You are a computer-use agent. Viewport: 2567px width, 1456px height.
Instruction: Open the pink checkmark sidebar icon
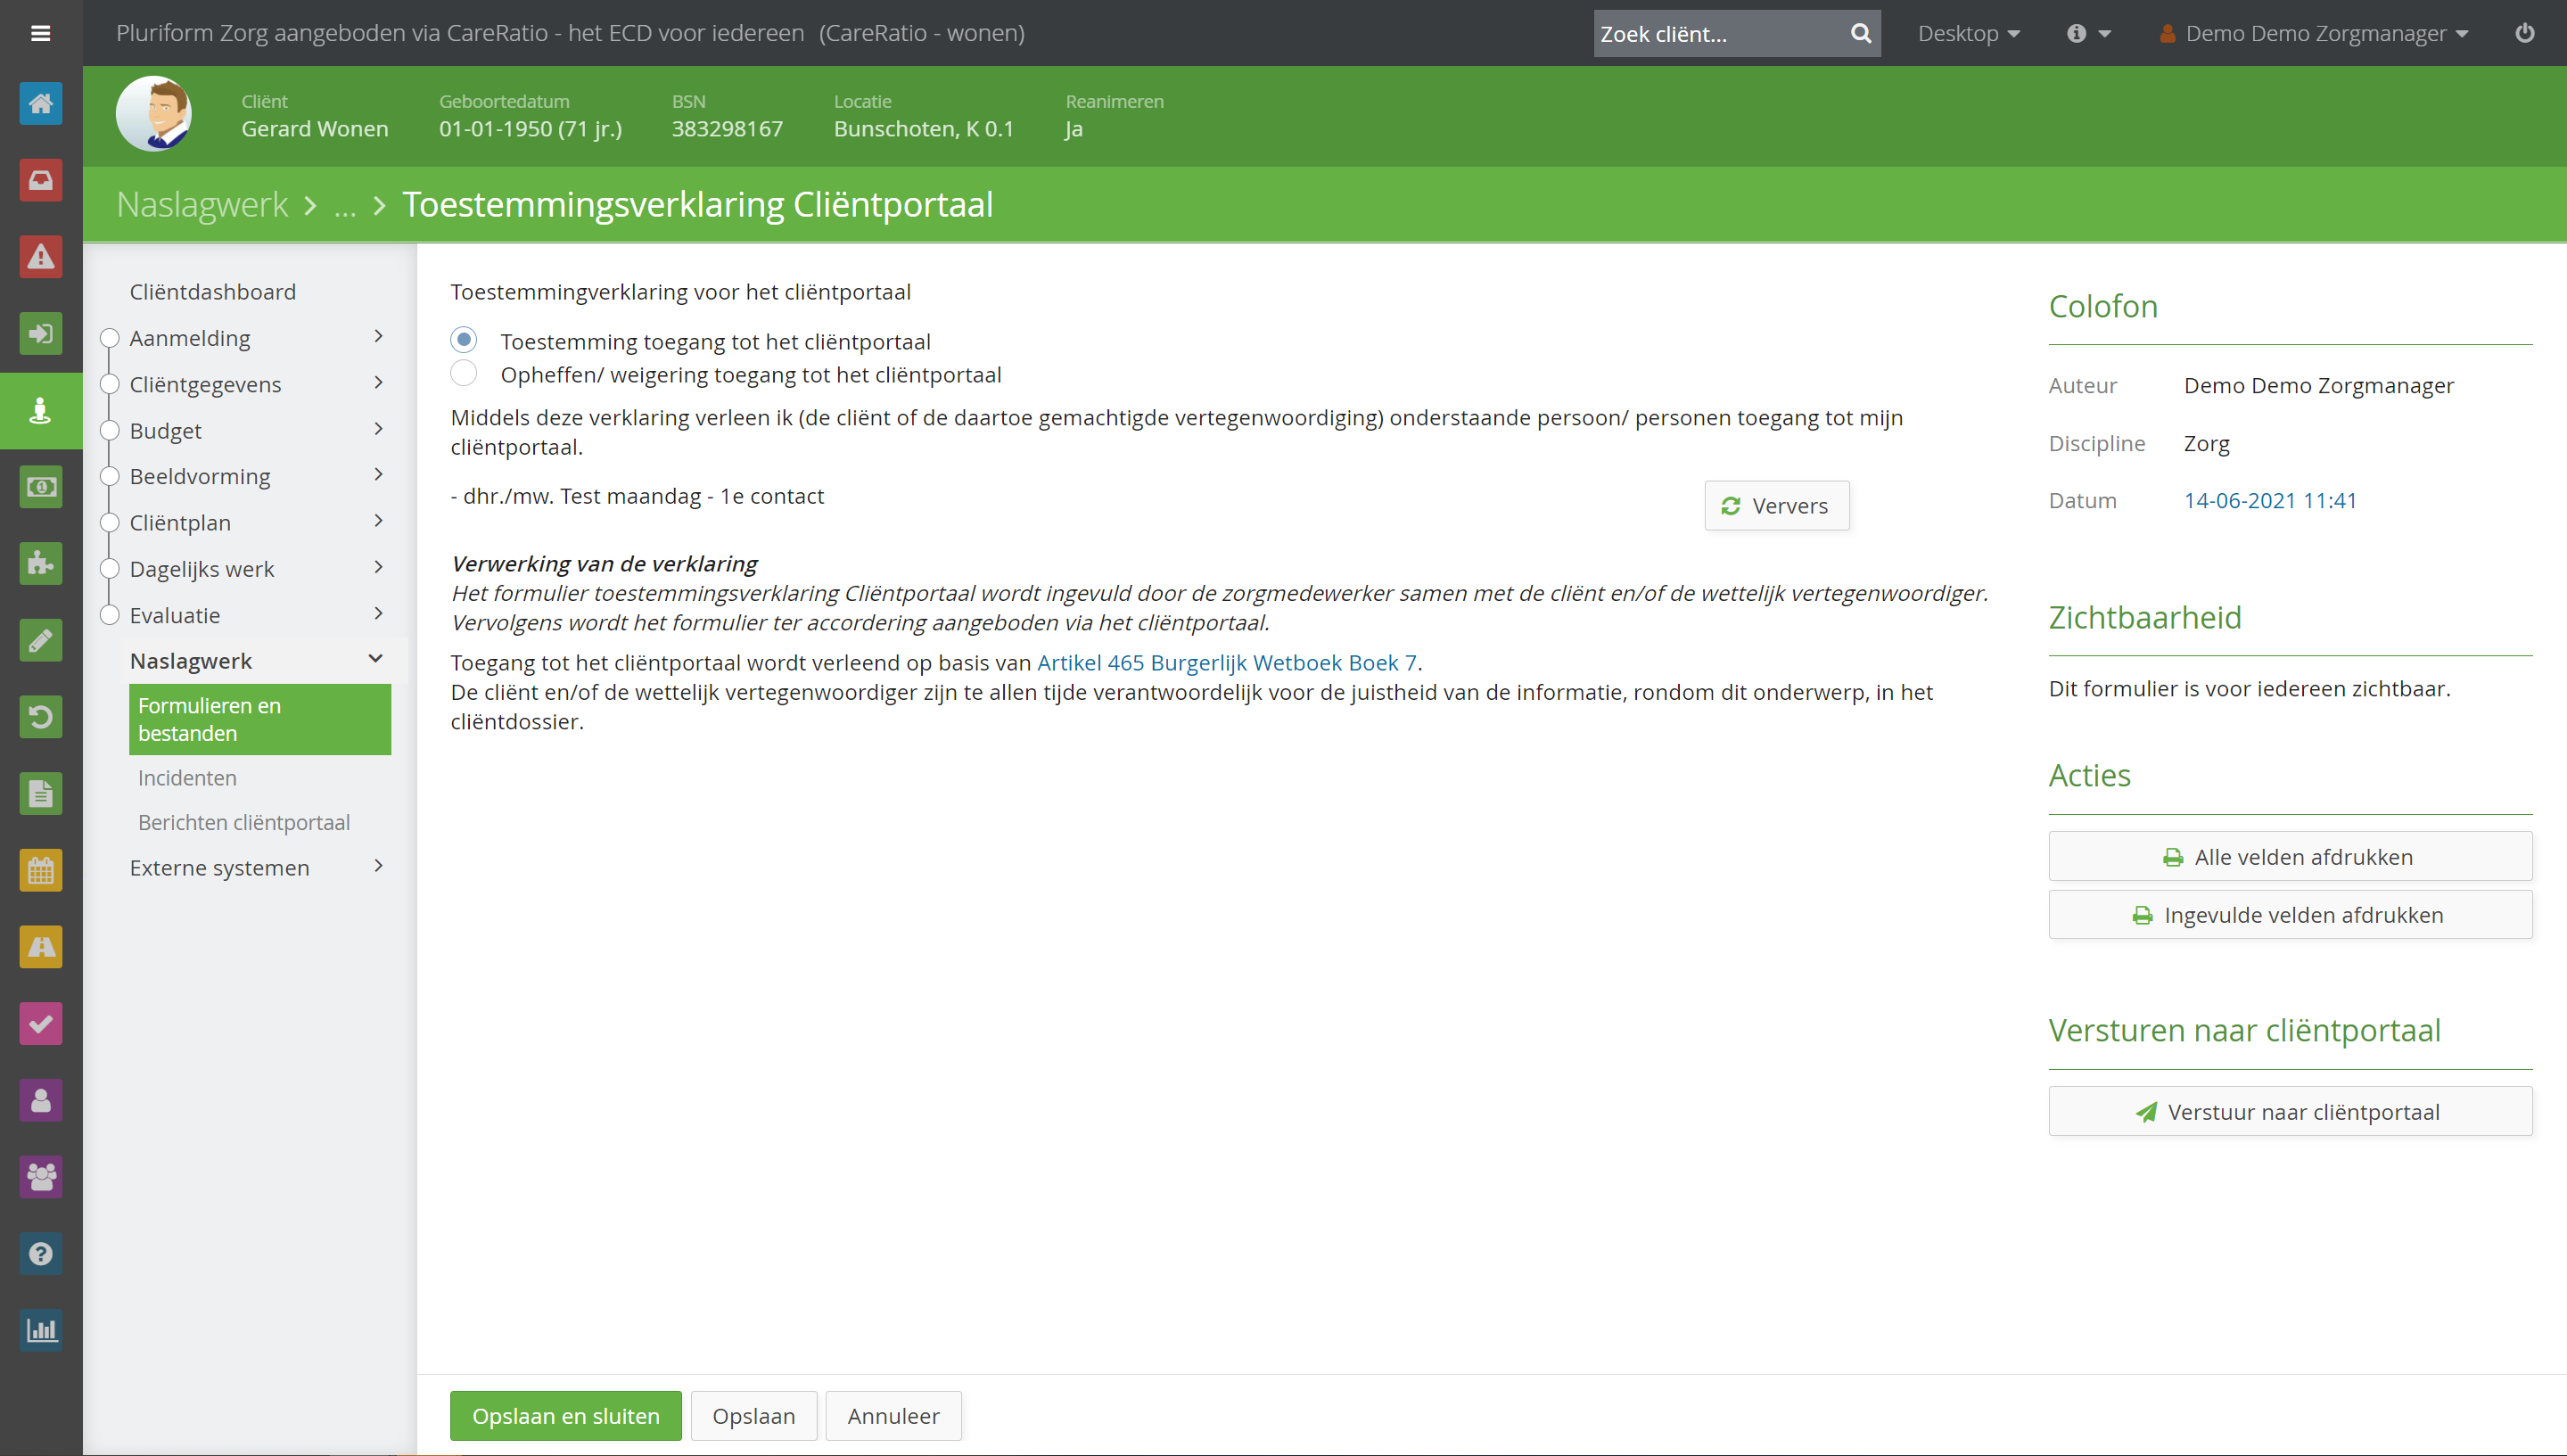pos(41,1024)
